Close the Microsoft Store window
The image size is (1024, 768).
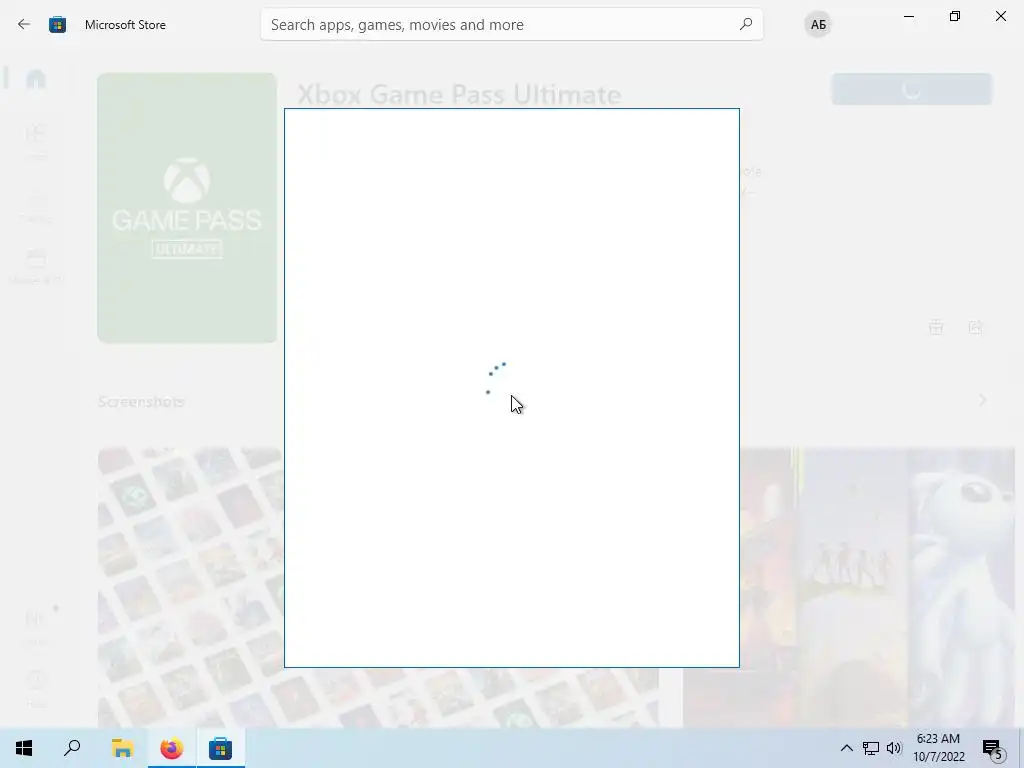click(1000, 16)
